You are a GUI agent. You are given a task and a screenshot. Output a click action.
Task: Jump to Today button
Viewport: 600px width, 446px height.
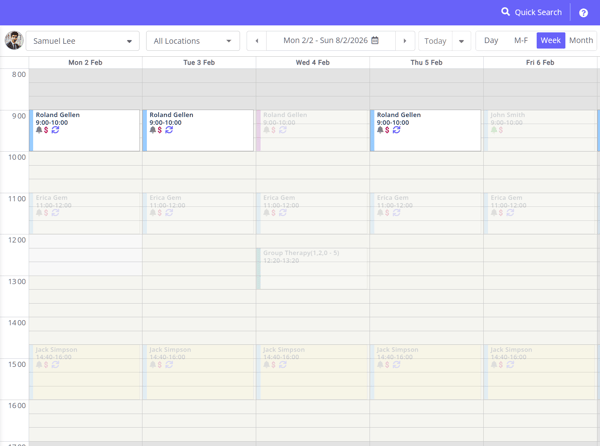point(435,41)
